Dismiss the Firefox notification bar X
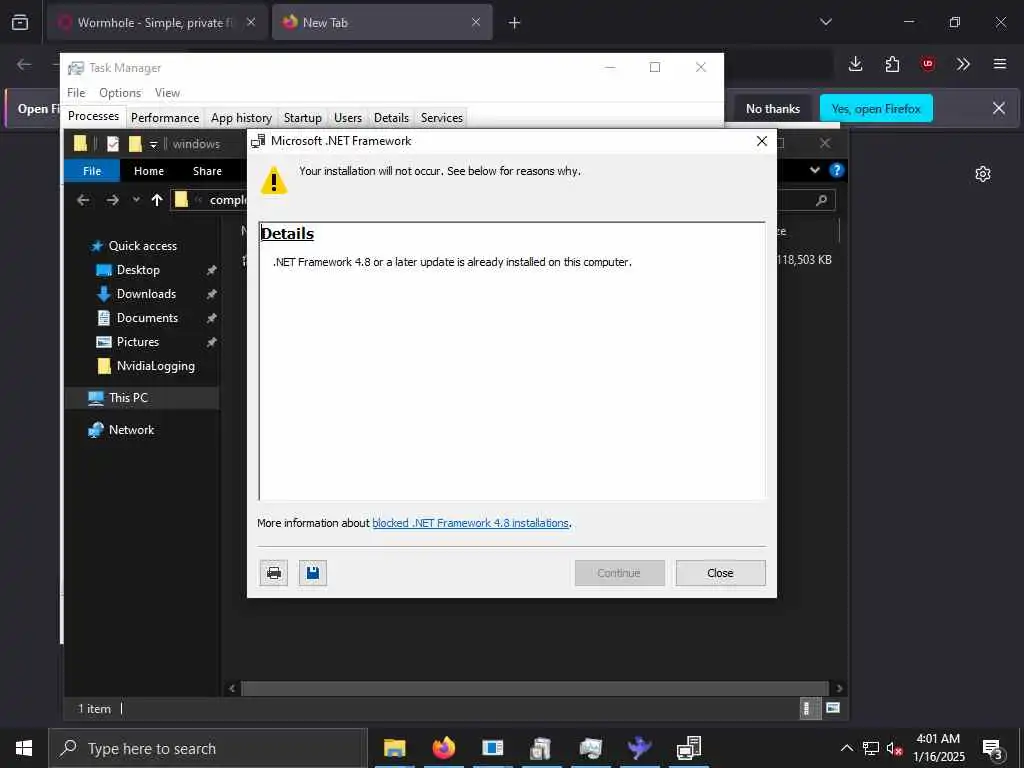The height and width of the screenshot is (768, 1024). [x=999, y=108]
